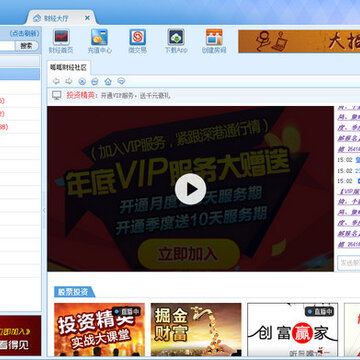Viewport: 360px width, 360px height.
Task: Open the red 立即加入 ad in sidebar
Action: [21, 336]
